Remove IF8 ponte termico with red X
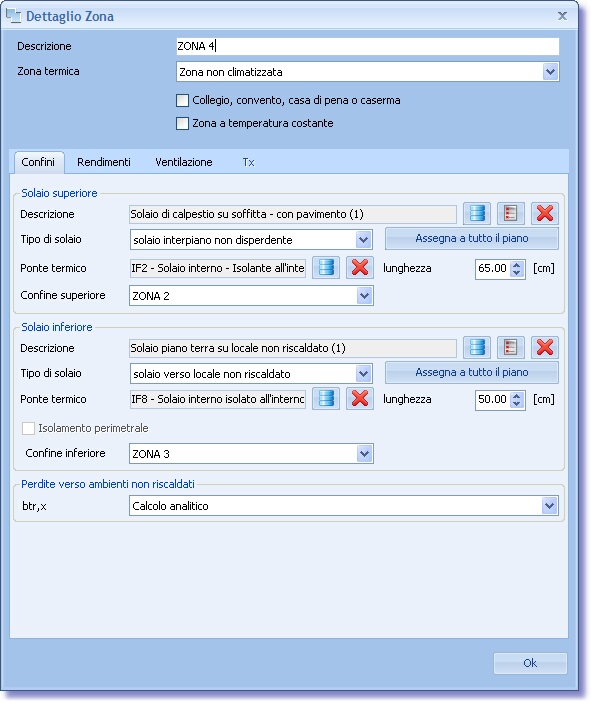 tap(360, 399)
